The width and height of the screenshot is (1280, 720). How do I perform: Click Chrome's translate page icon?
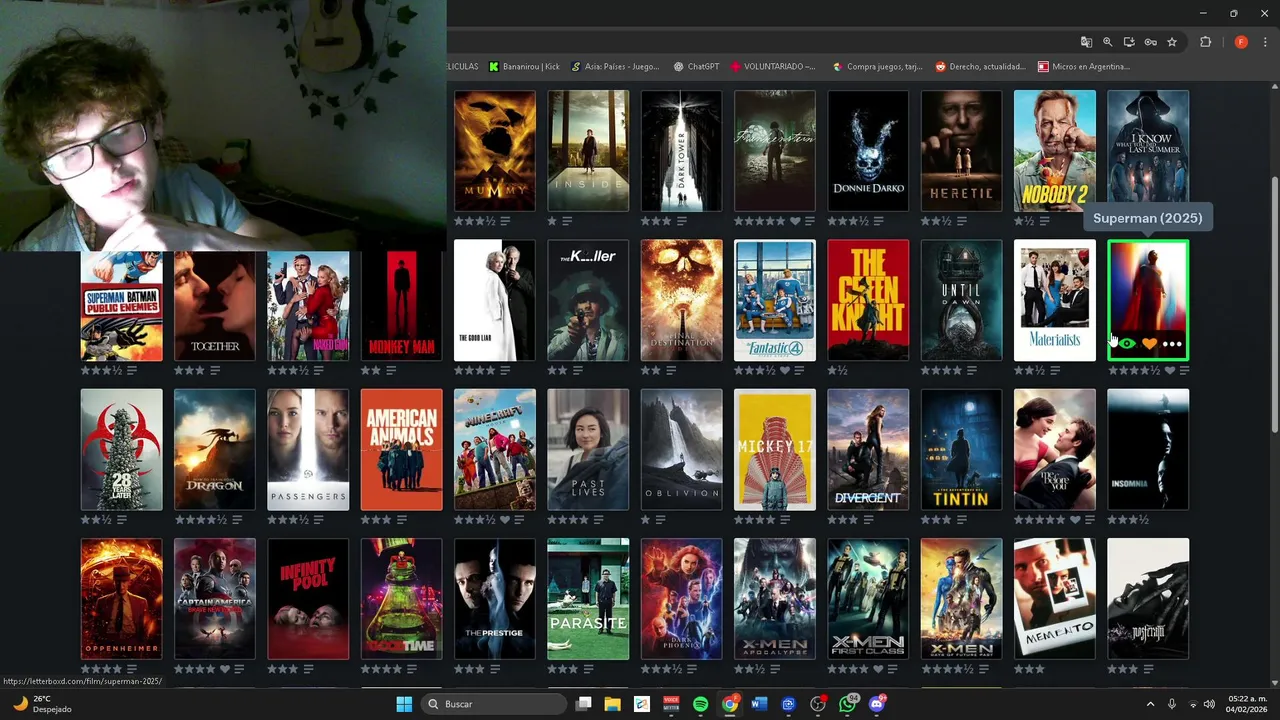1086,42
